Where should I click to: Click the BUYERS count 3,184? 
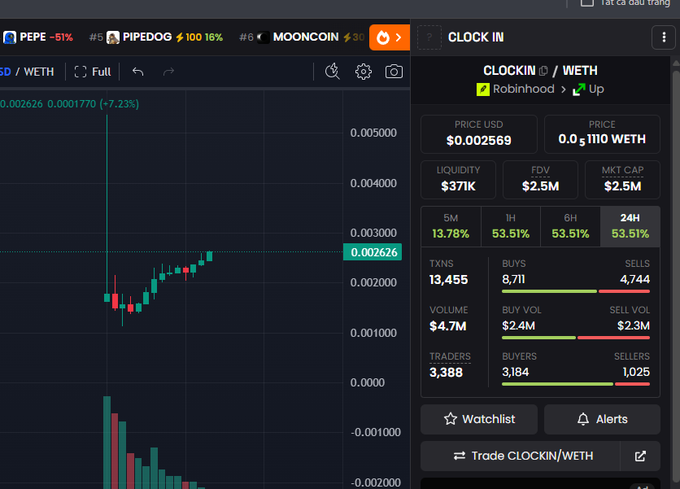point(515,372)
